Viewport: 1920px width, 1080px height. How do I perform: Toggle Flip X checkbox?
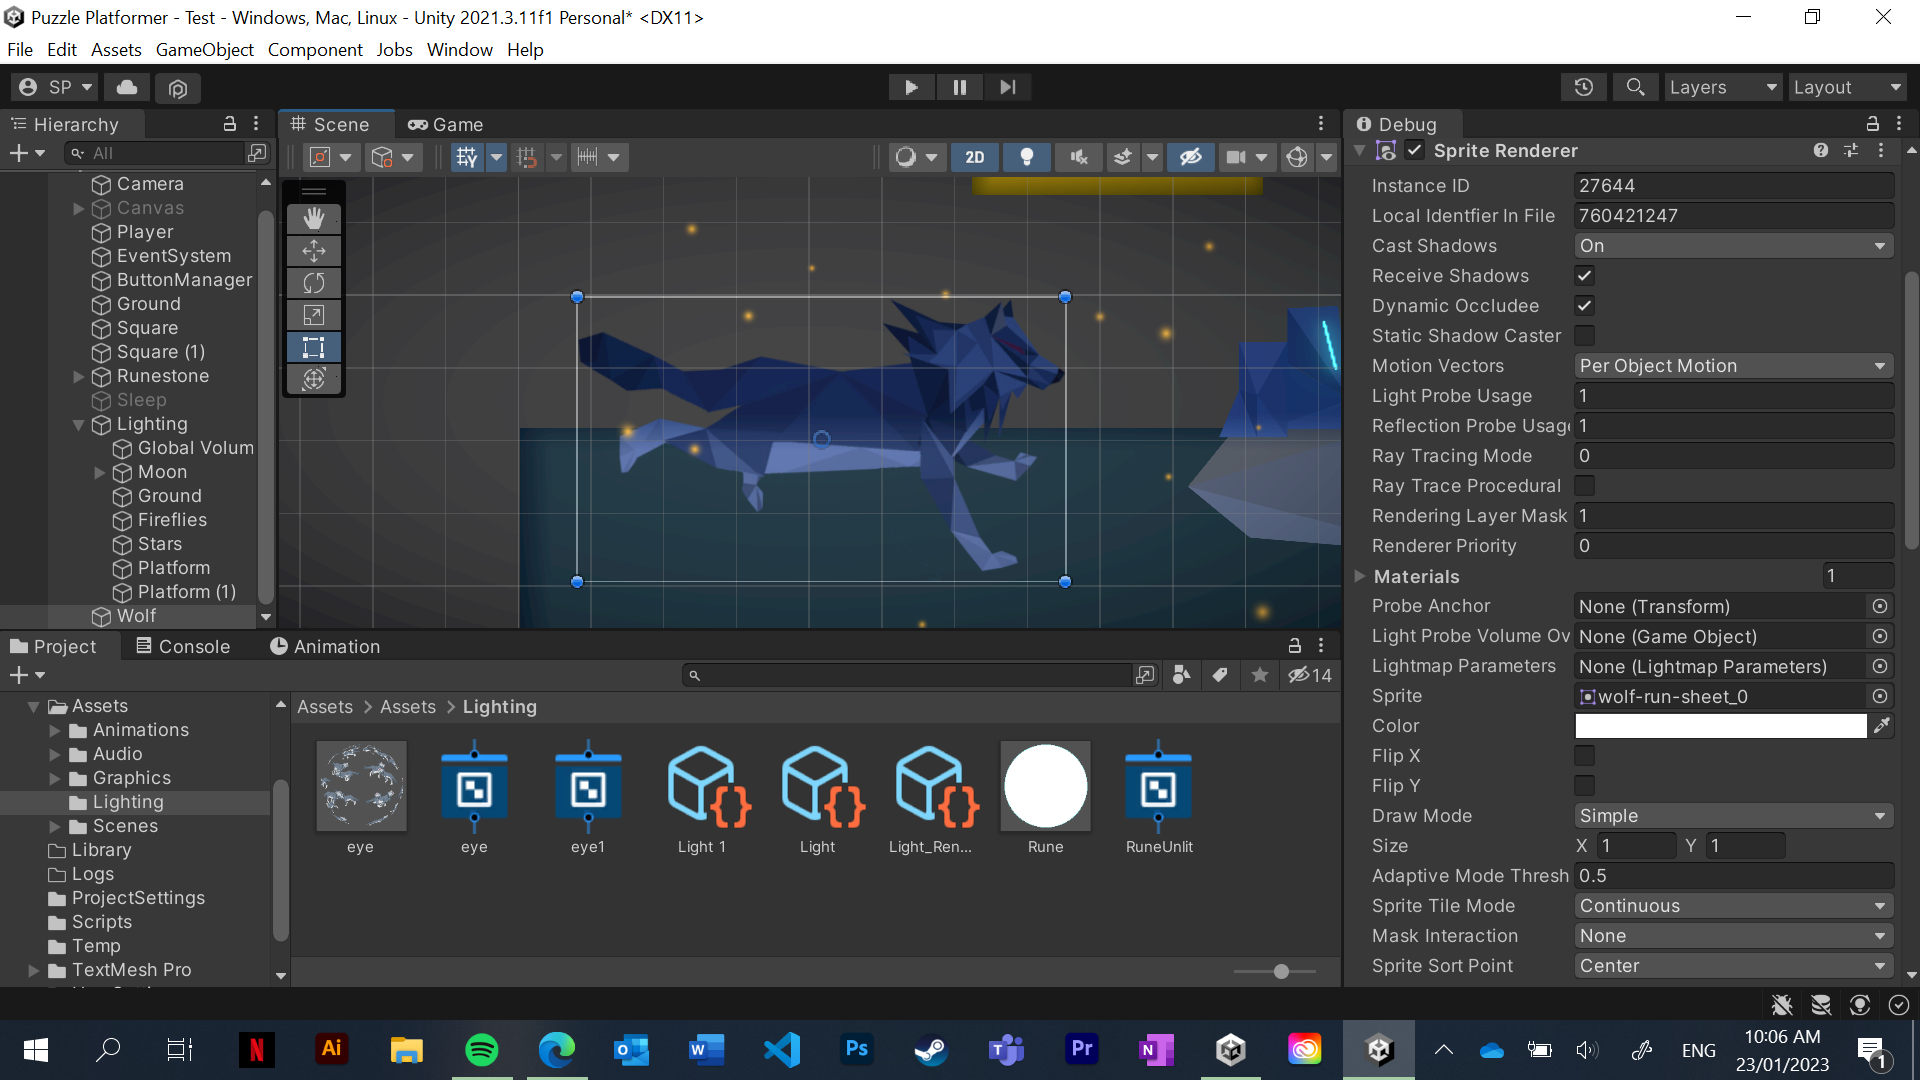[x=1585, y=756]
